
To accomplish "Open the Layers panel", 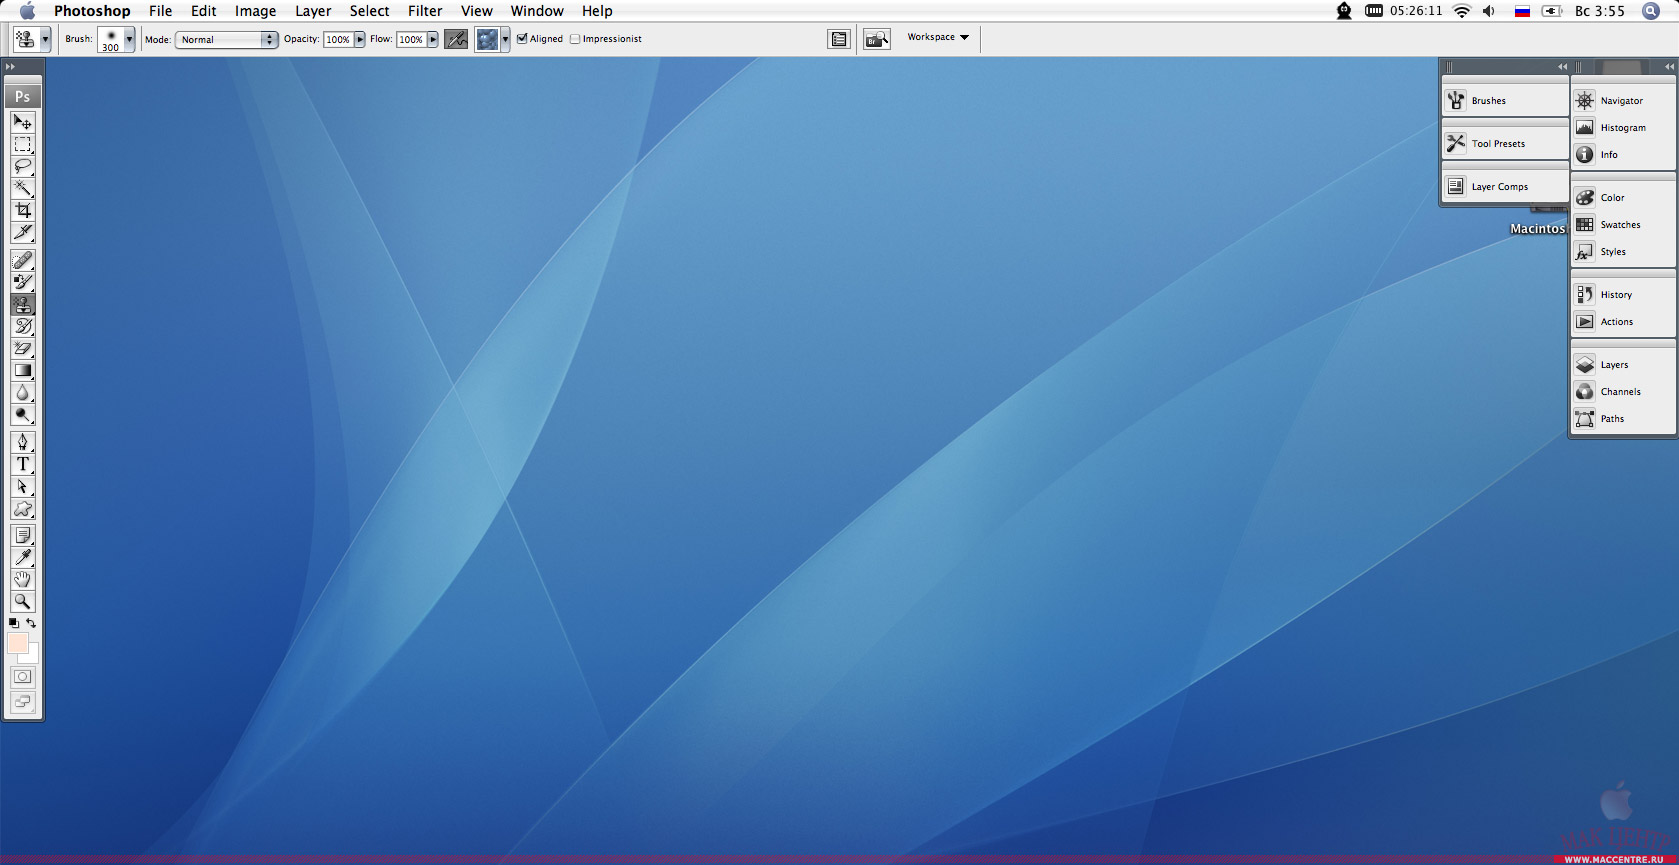I will (x=1622, y=364).
